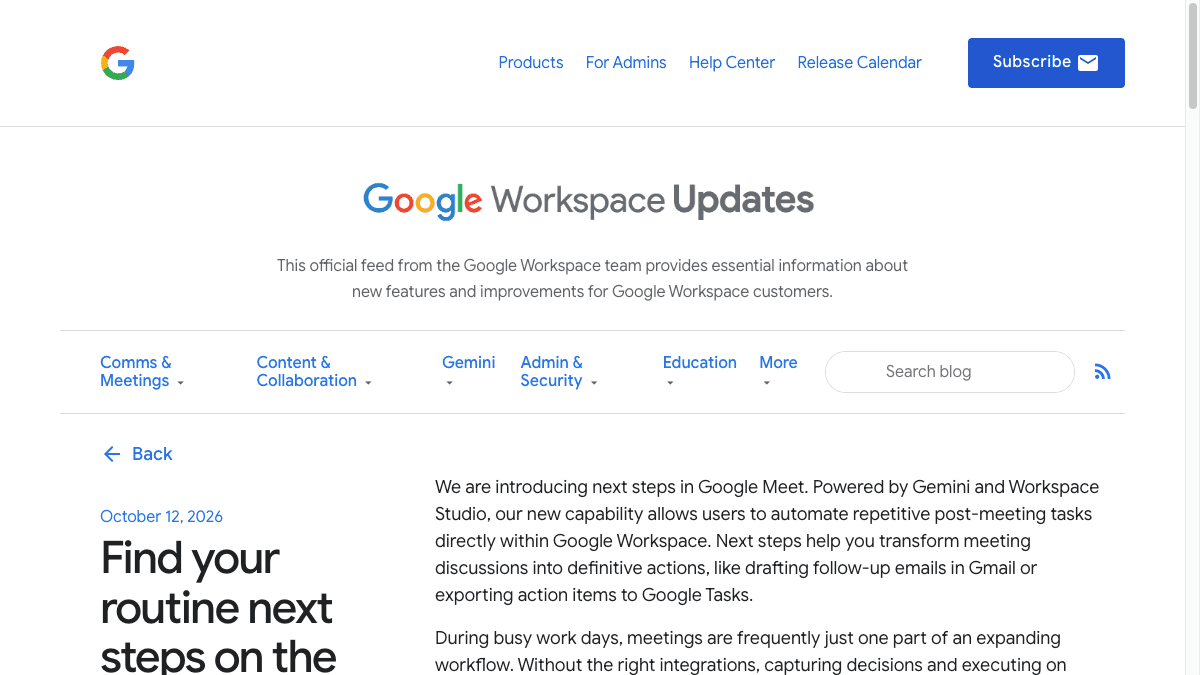The width and height of the screenshot is (1200, 675).
Task: Expand Admin & Security menu
Action: pos(559,372)
